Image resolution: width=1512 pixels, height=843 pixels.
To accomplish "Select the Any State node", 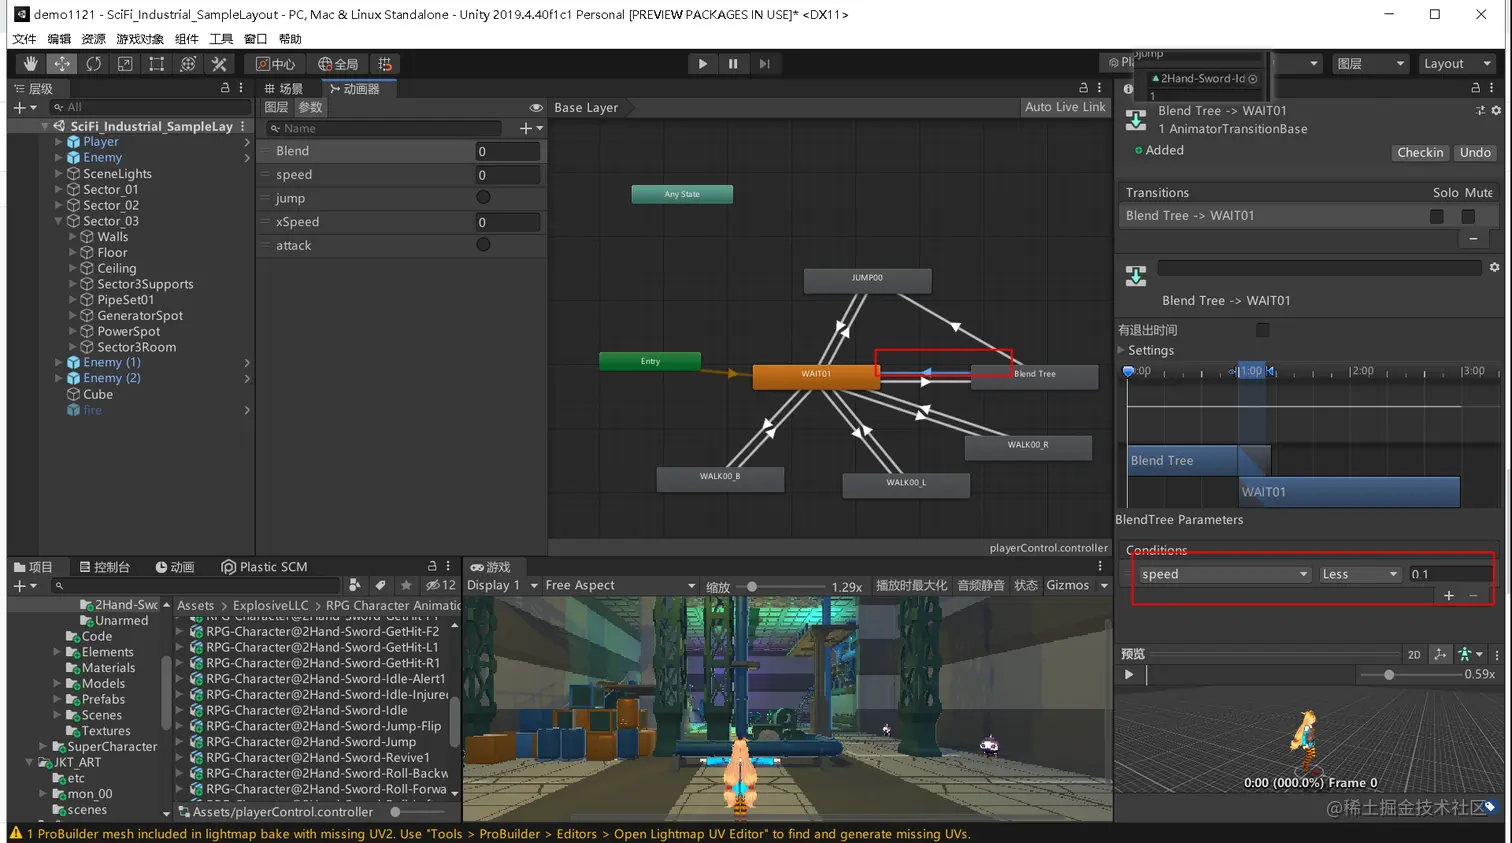I will [x=682, y=194].
